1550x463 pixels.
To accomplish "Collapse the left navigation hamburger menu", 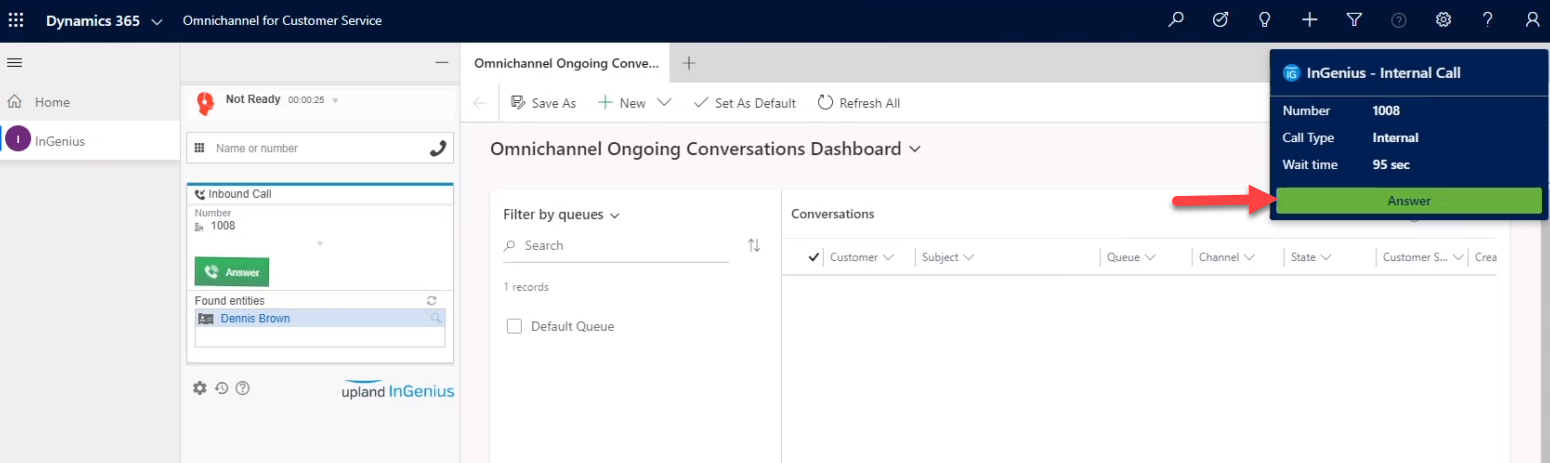I will point(15,63).
